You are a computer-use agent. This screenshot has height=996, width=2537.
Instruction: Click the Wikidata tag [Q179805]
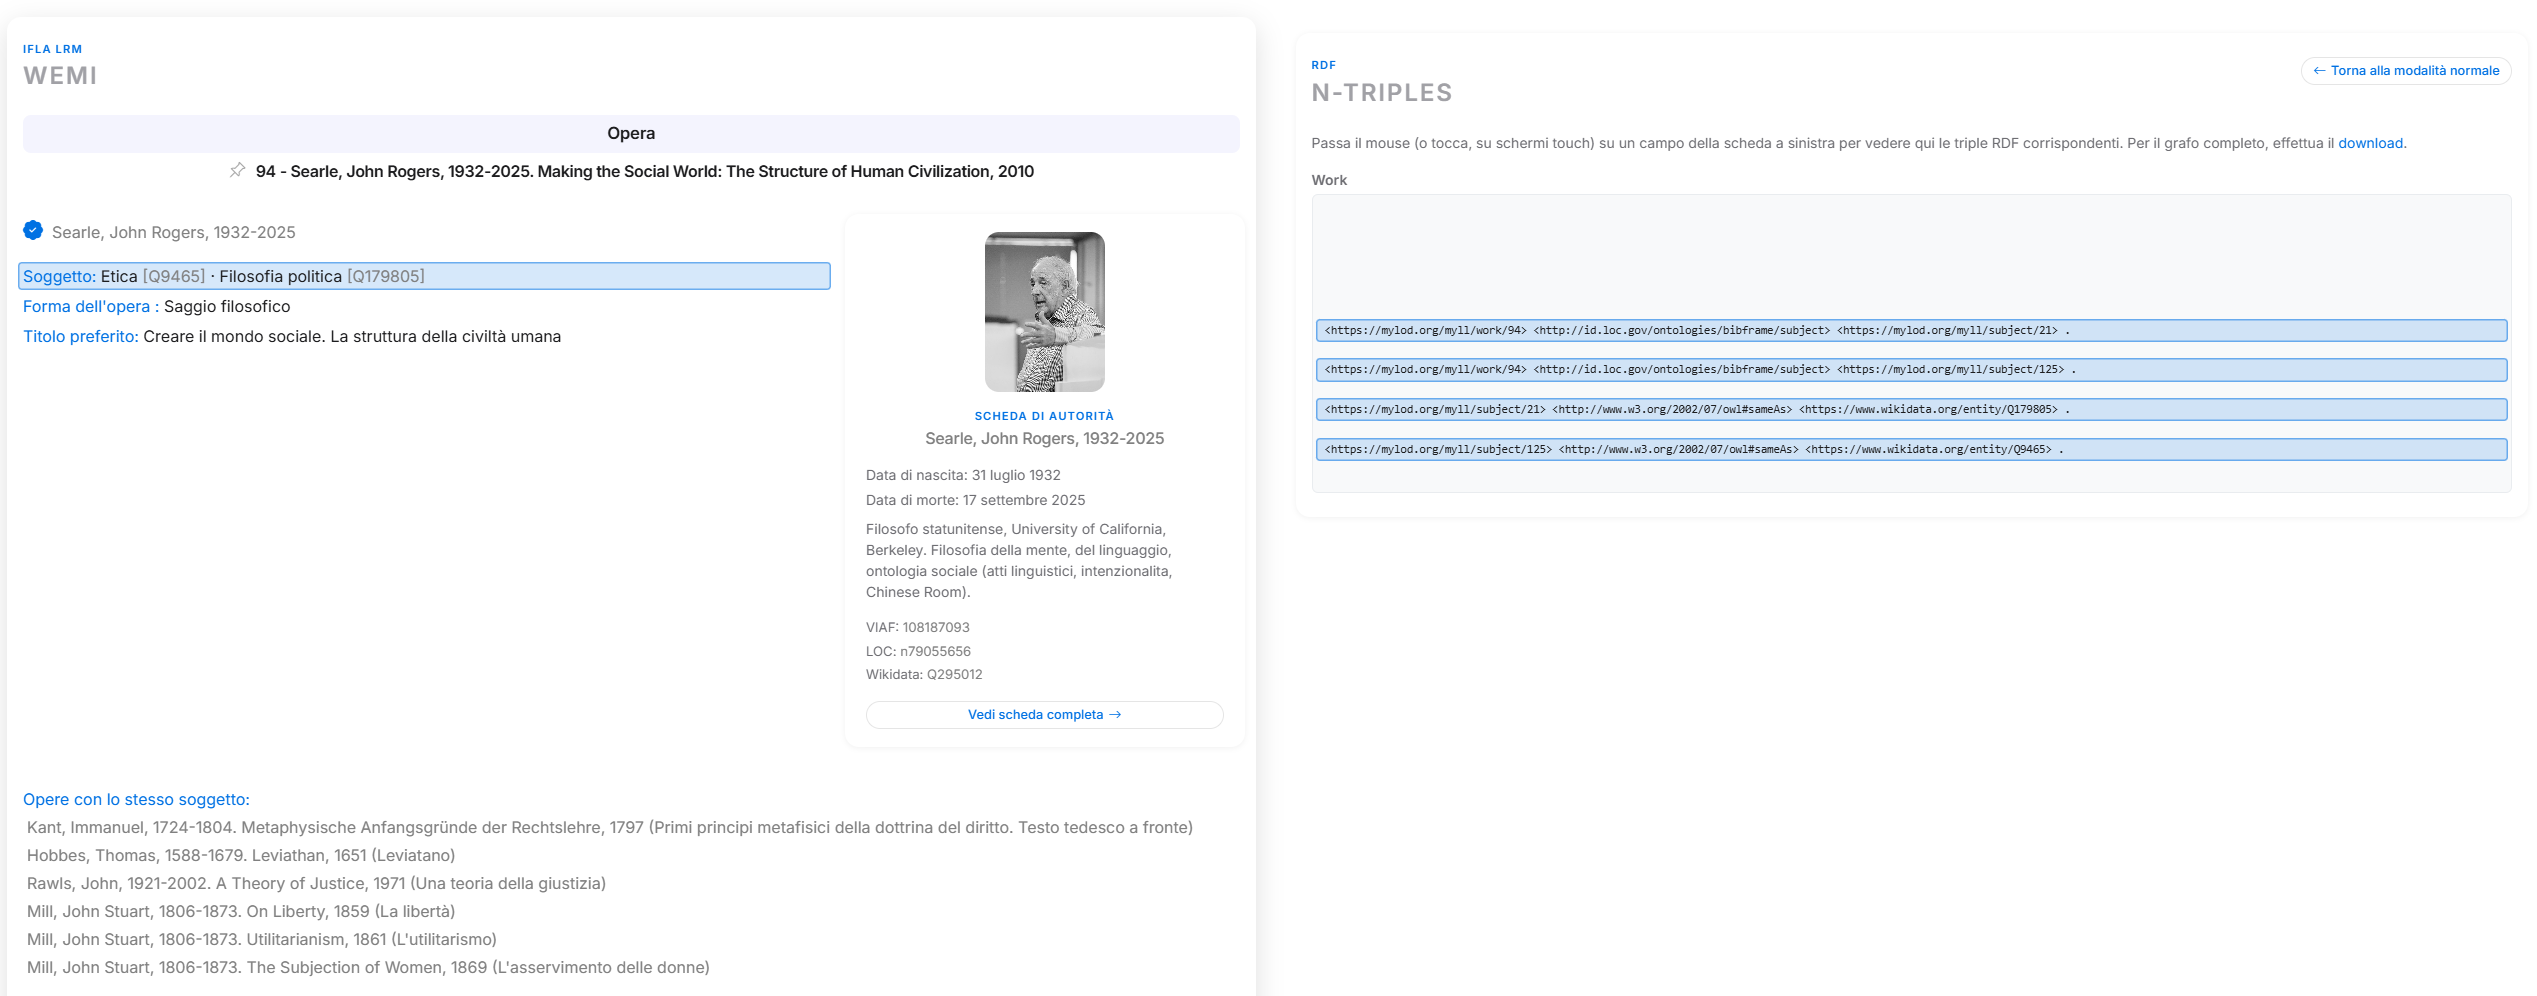(386, 276)
